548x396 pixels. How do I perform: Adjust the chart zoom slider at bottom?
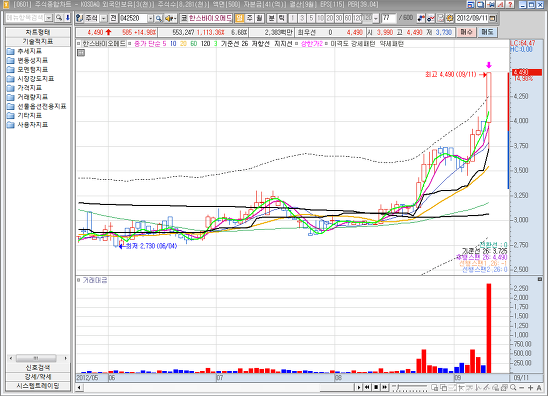pos(410,387)
